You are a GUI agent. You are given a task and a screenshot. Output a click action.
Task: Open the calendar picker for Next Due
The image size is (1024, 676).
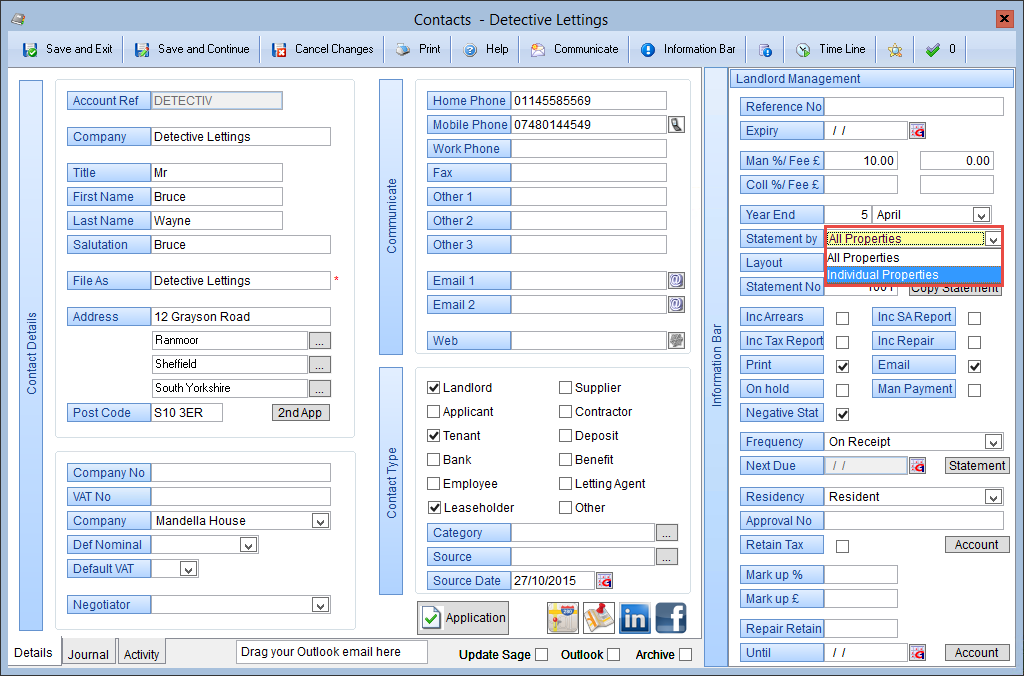point(918,466)
